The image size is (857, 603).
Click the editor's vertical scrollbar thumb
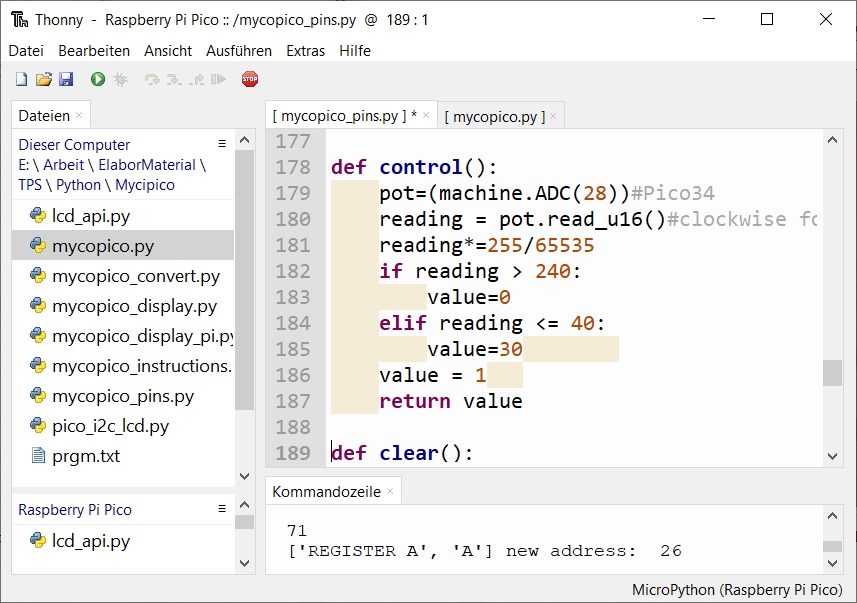(832, 372)
